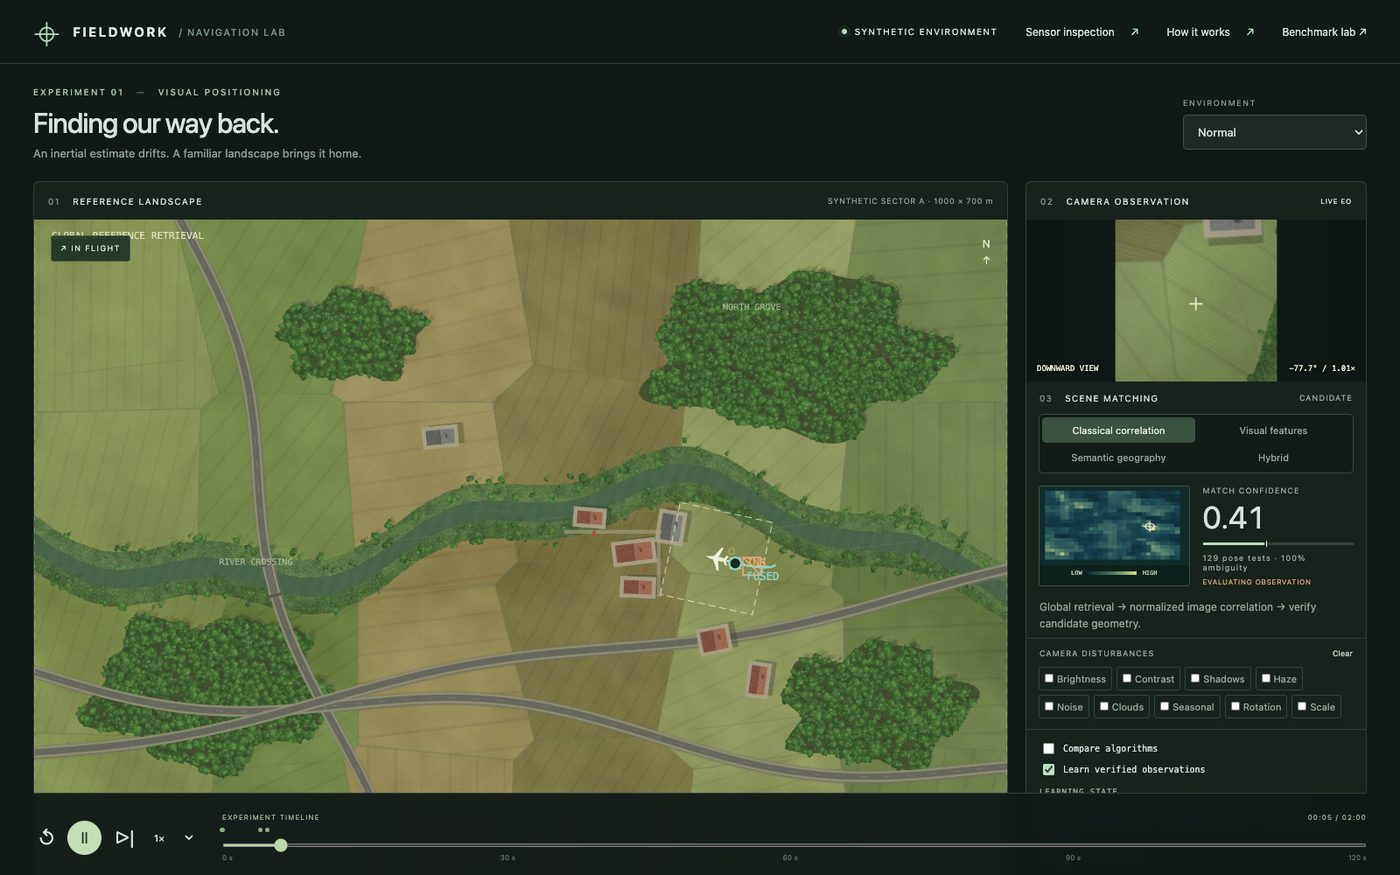Enable the Rotation disturbance checkbox
1400x875 pixels.
1235,706
